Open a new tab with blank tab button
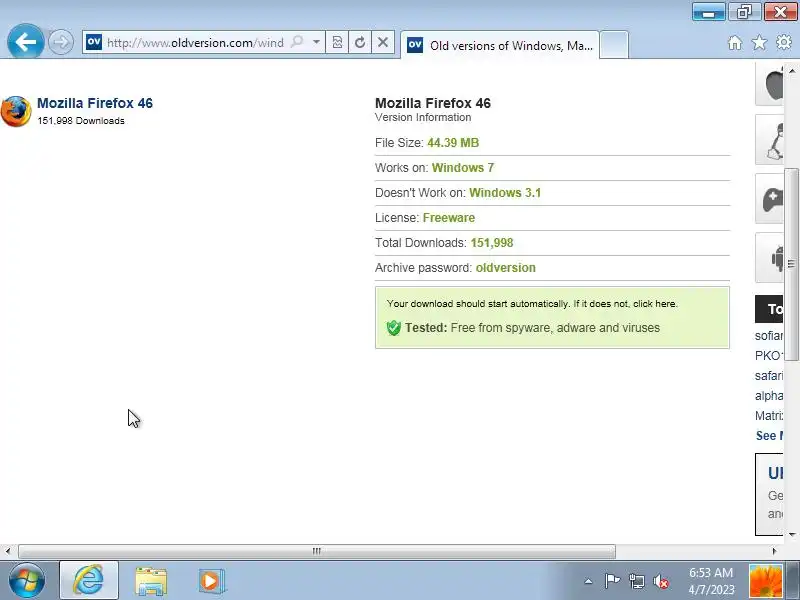 pos(614,45)
